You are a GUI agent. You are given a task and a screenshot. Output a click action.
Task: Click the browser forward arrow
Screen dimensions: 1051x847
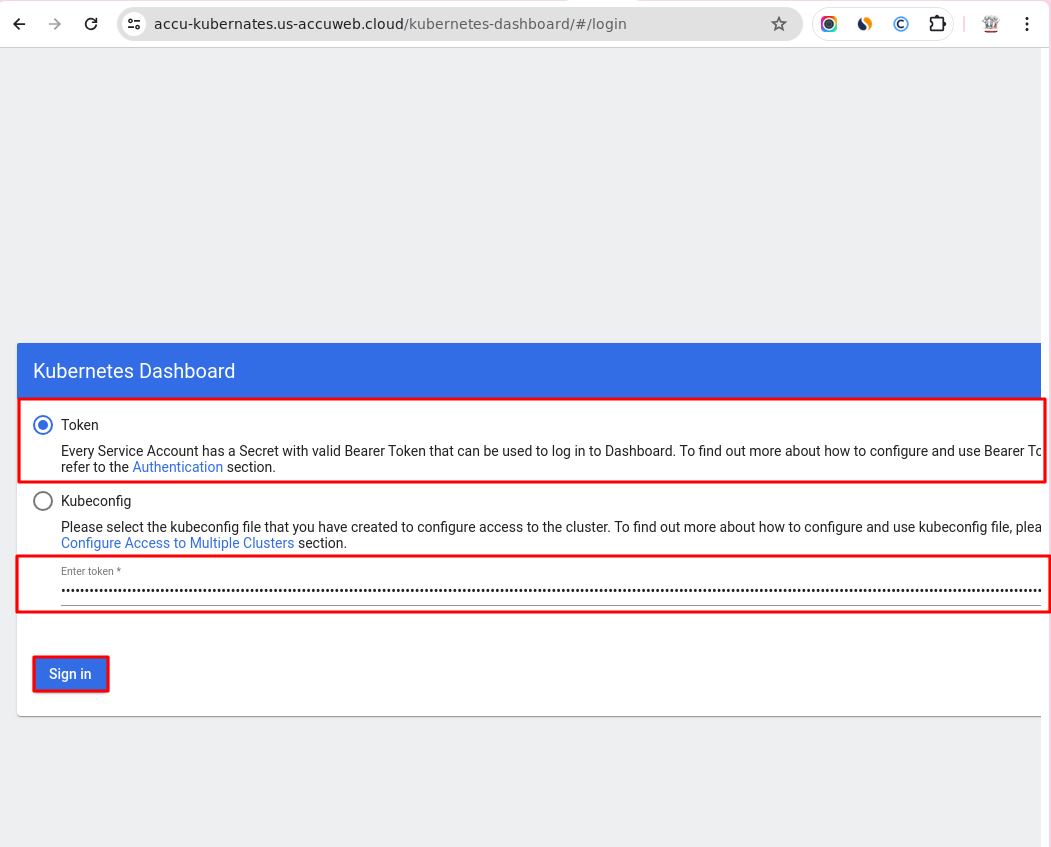(55, 24)
